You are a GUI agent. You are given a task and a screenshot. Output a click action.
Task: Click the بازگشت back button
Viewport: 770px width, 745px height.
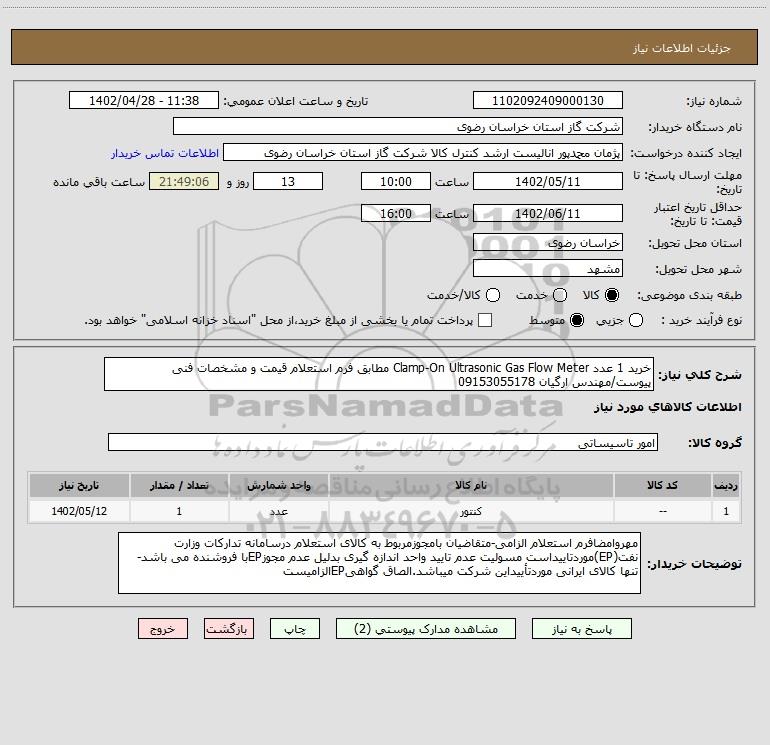point(229,629)
